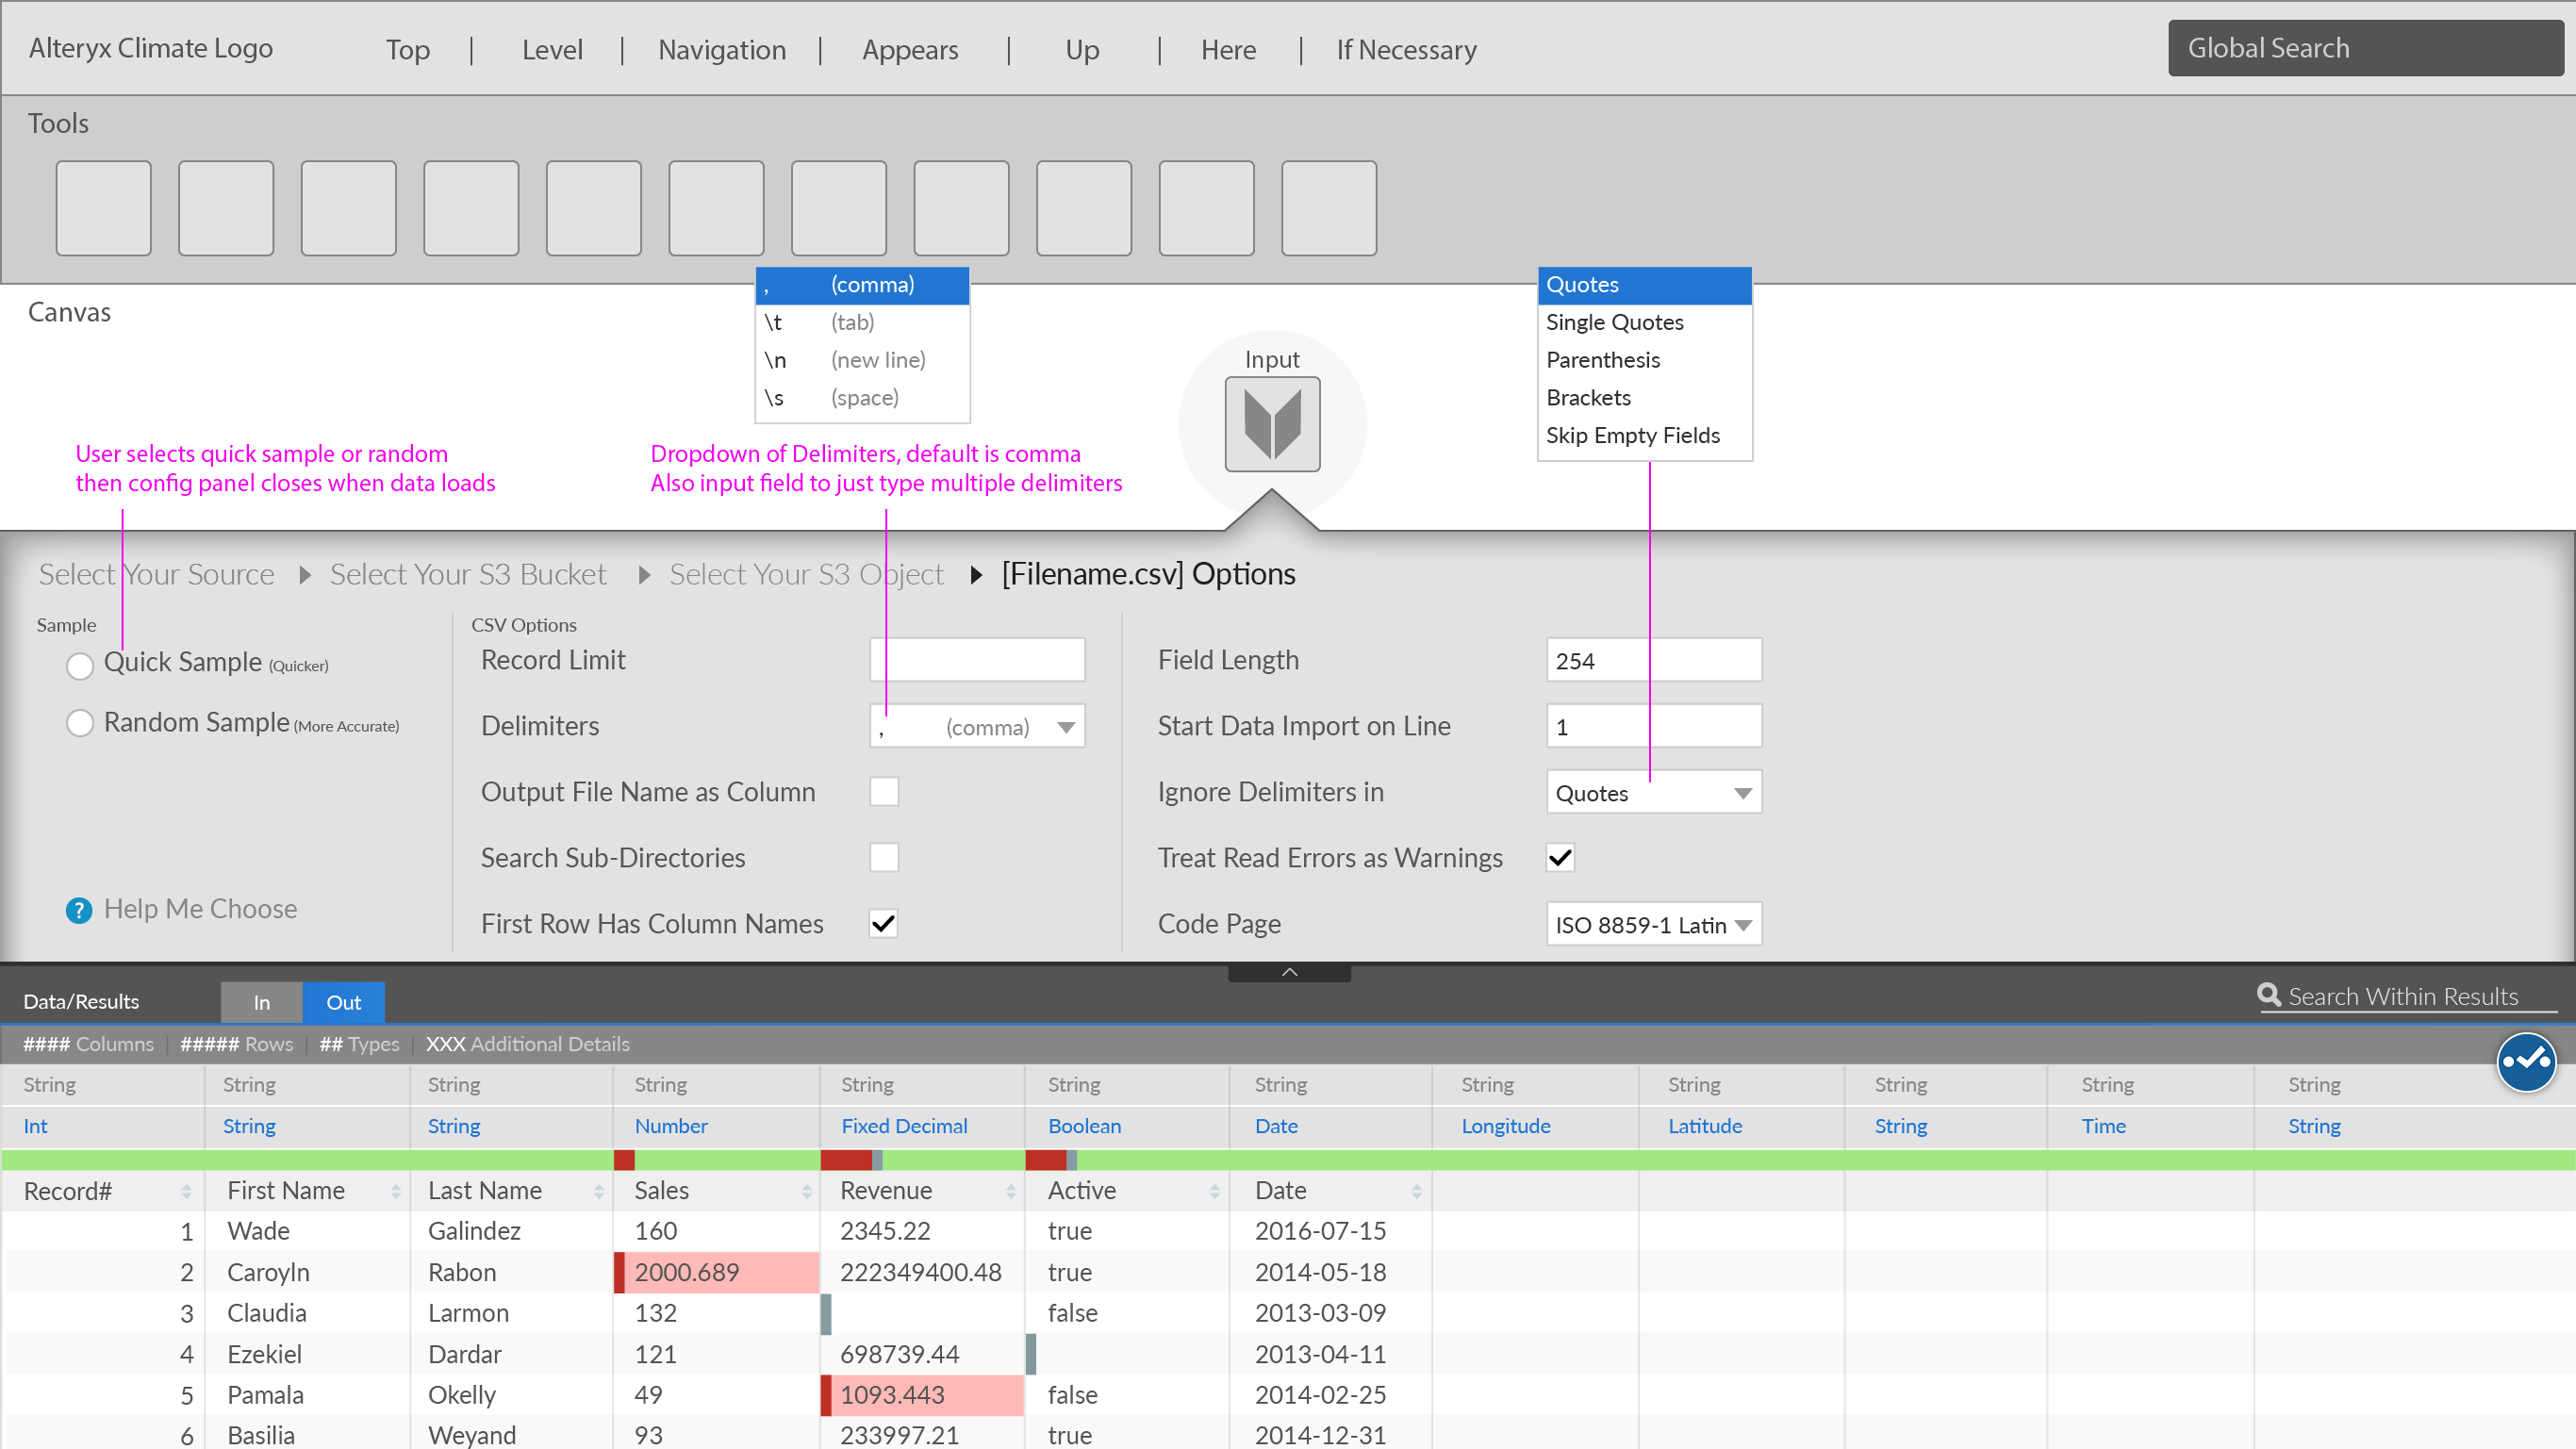
Task: Switch to the In tab of Data/Results
Action: tap(261, 1002)
